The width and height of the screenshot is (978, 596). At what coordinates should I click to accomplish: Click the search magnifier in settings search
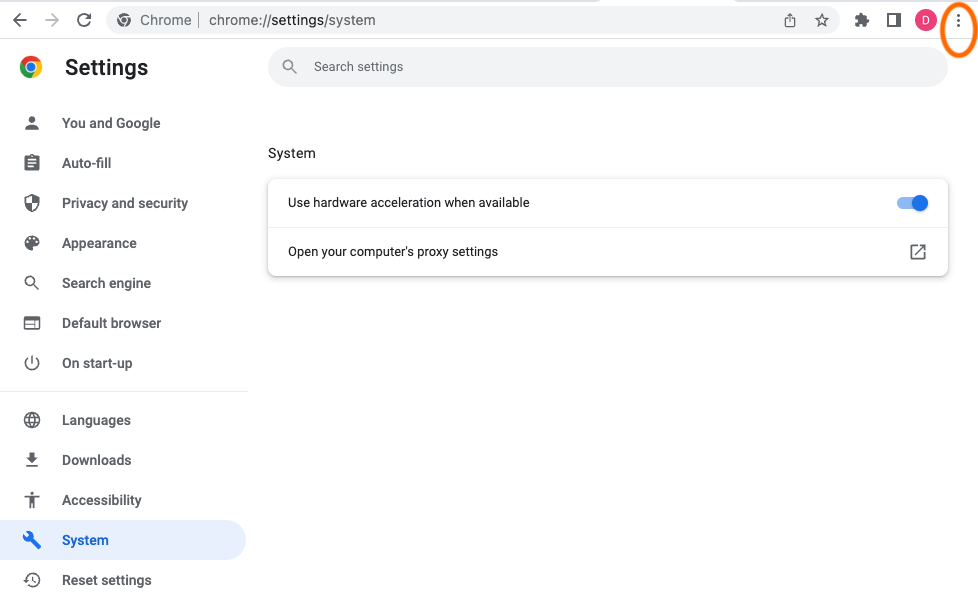289,66
